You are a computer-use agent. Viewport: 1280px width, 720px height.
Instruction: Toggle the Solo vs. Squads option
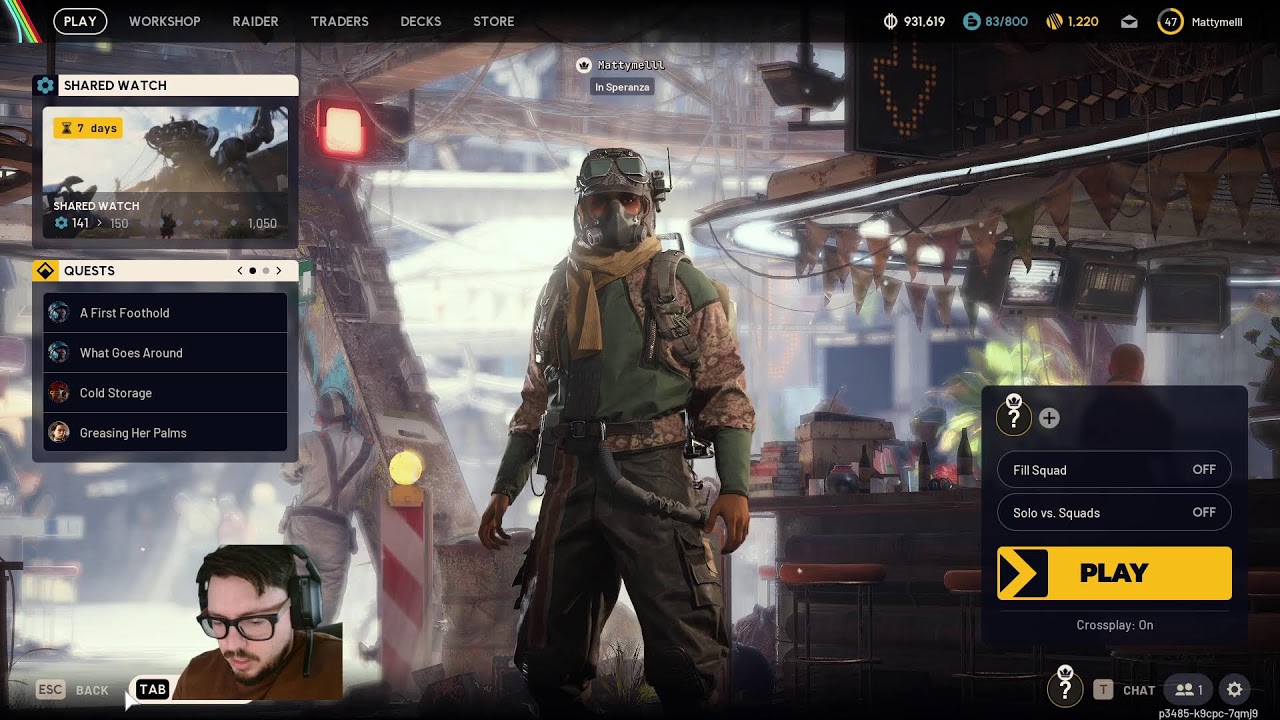click(1114, 513)
